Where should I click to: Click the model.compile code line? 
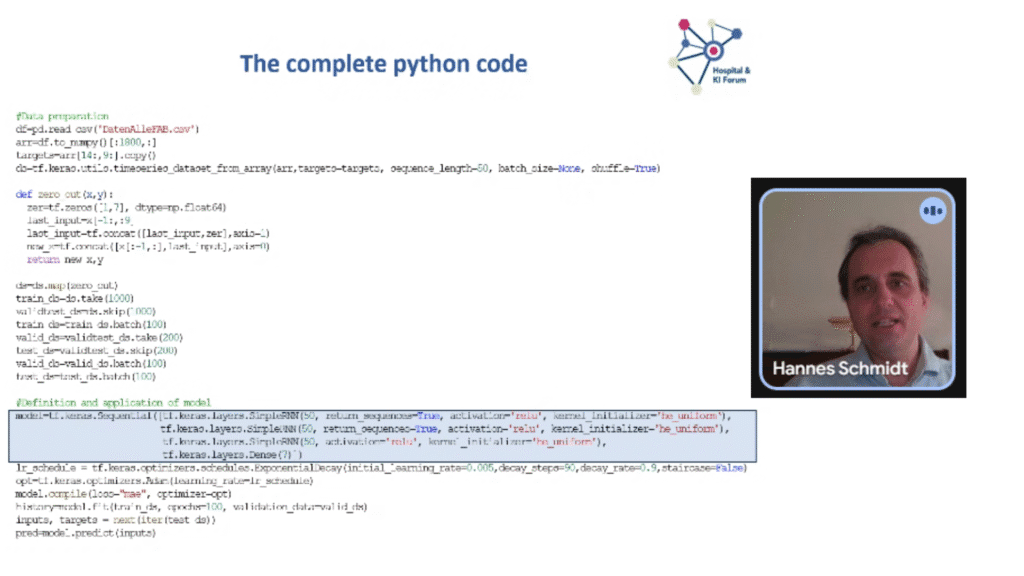click(x=123, y=494)
